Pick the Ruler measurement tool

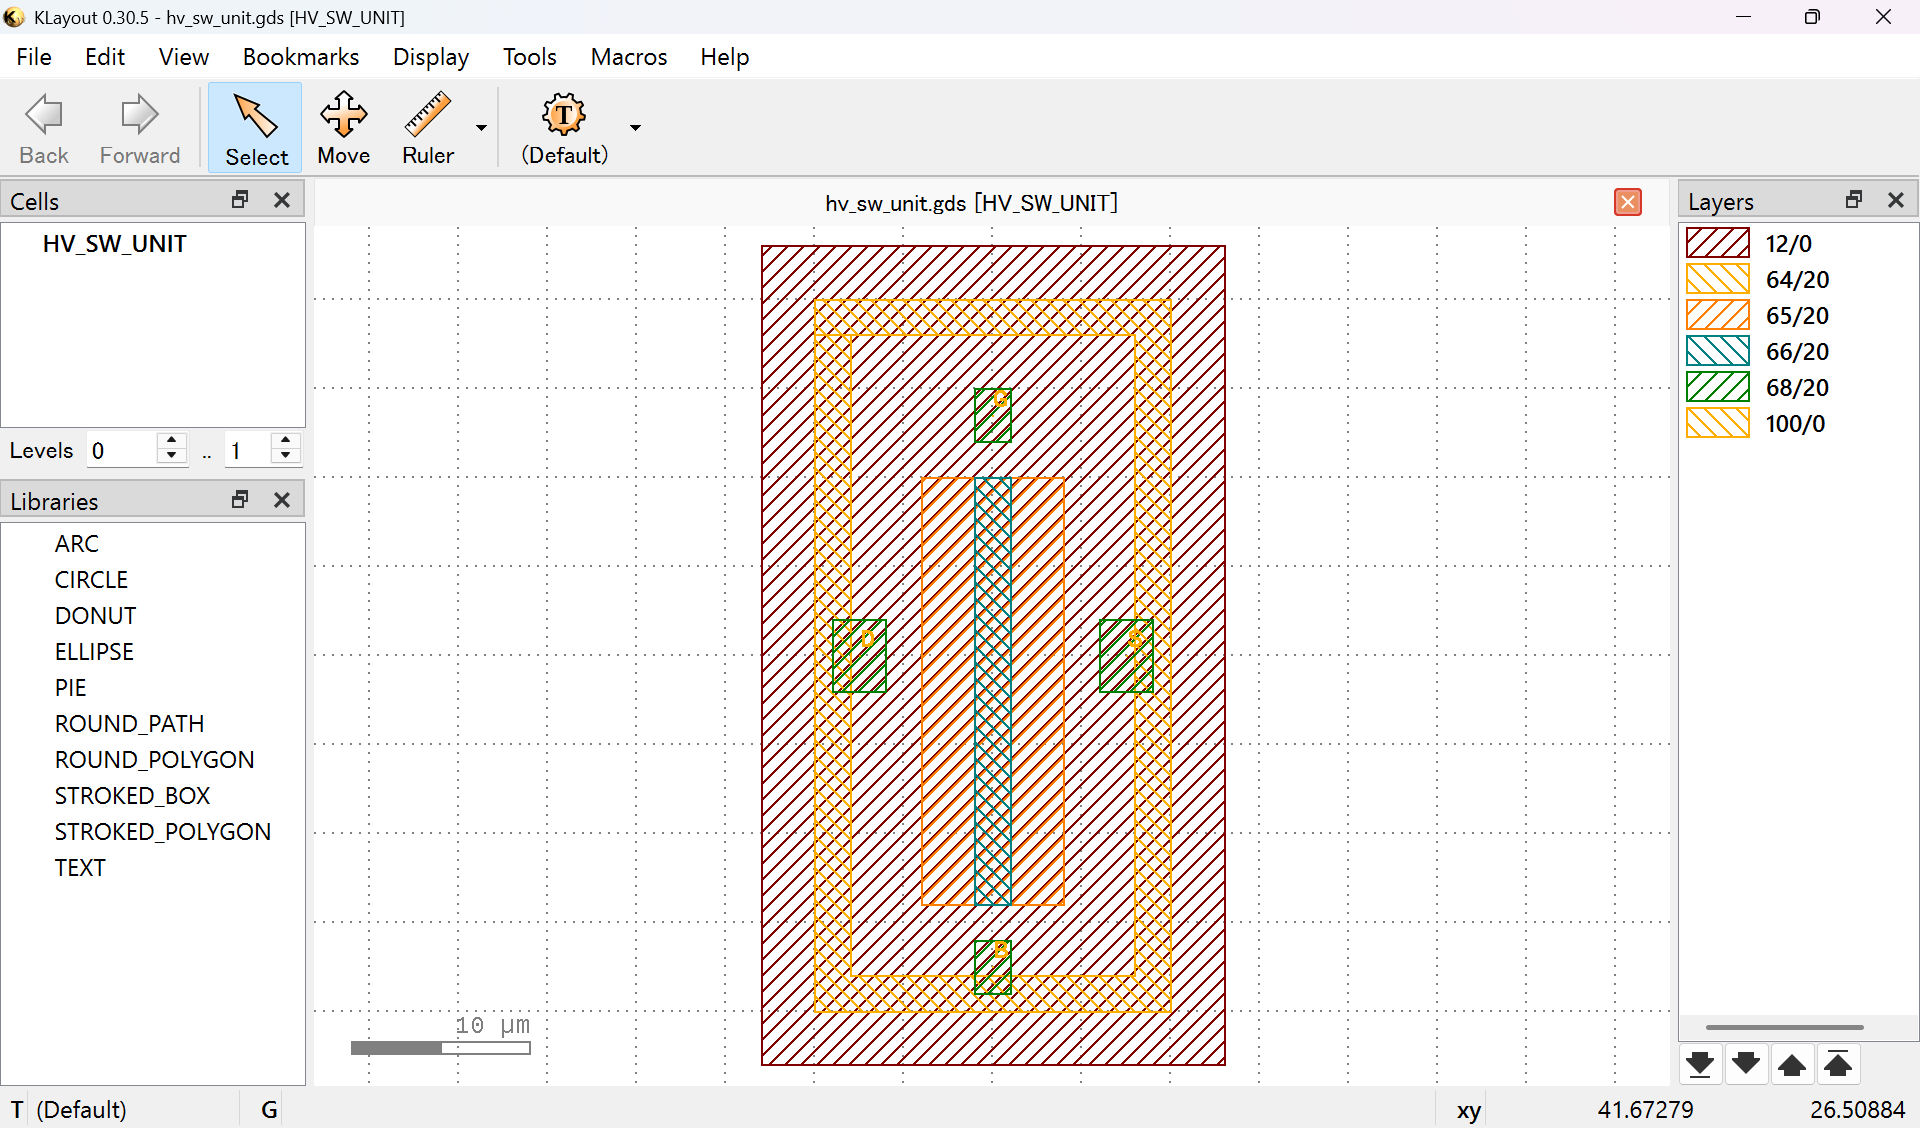(427, 127)
